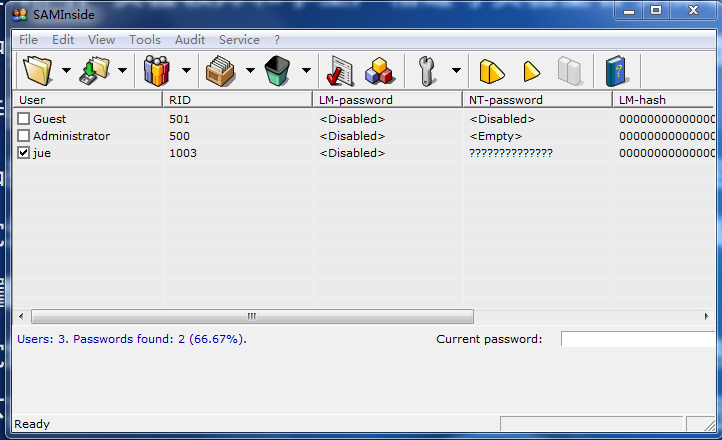This screenshot has width=722, height=440.
Task: Click the add users people icon
Action: [157, 70]
